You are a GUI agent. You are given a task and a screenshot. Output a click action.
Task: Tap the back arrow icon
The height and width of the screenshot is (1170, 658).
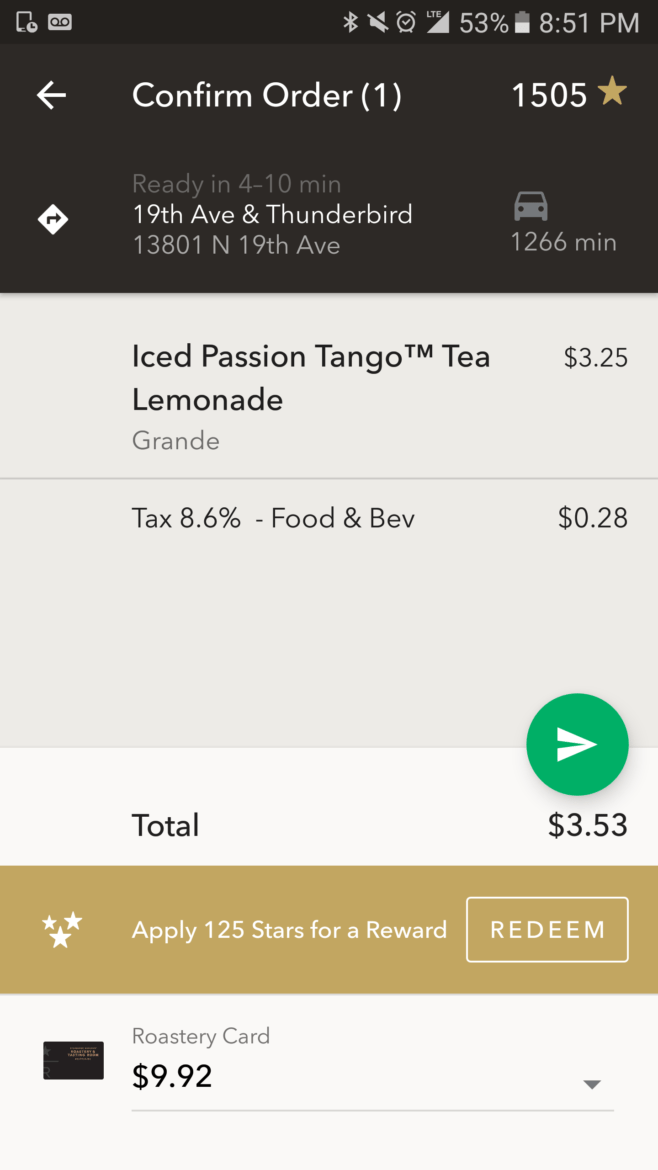click(51, 96)
